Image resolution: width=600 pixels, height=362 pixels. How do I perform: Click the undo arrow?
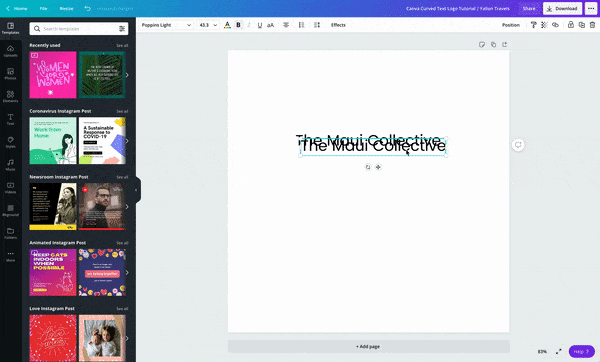[88, 8]
